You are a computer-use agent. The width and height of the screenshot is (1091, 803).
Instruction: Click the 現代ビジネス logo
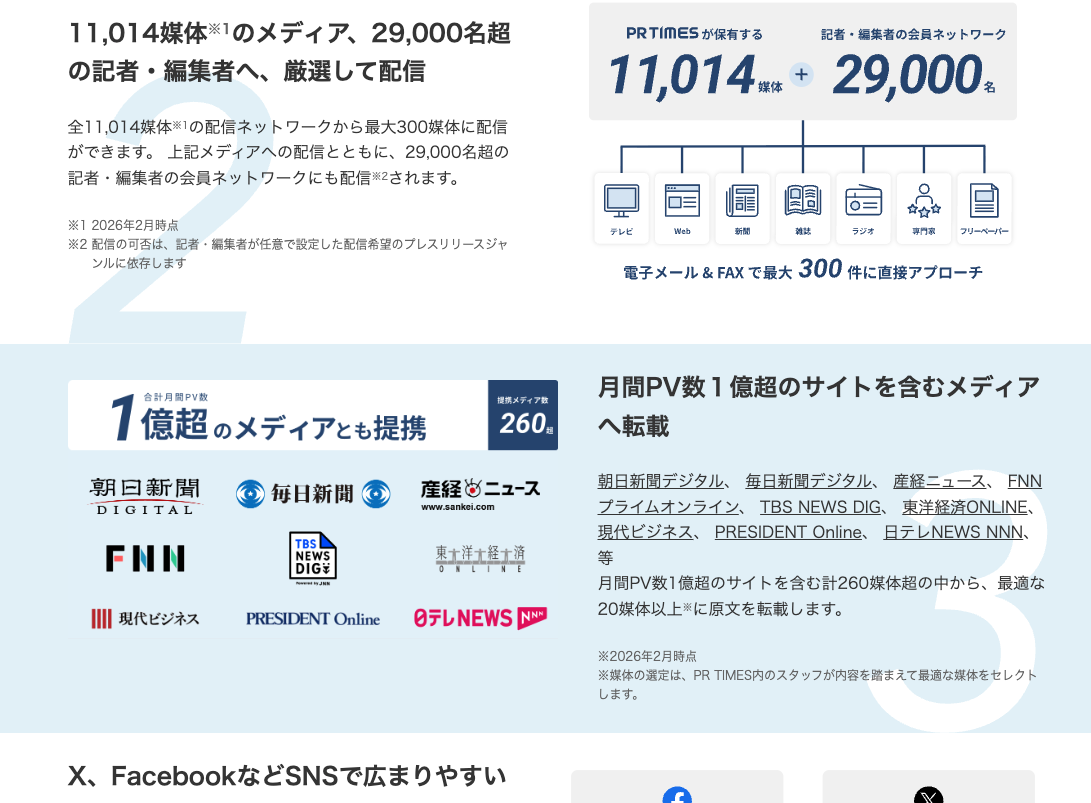pyautogui.click(x=145, y=619)
